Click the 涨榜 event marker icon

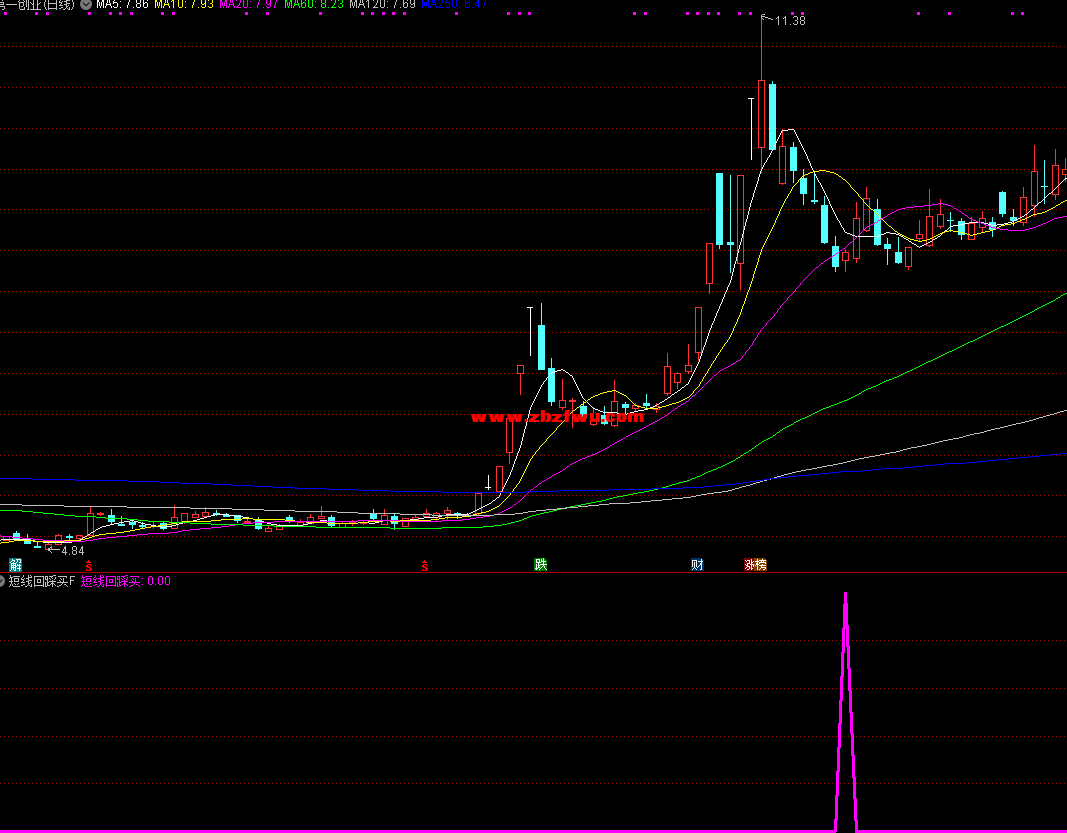coord(755,564)
